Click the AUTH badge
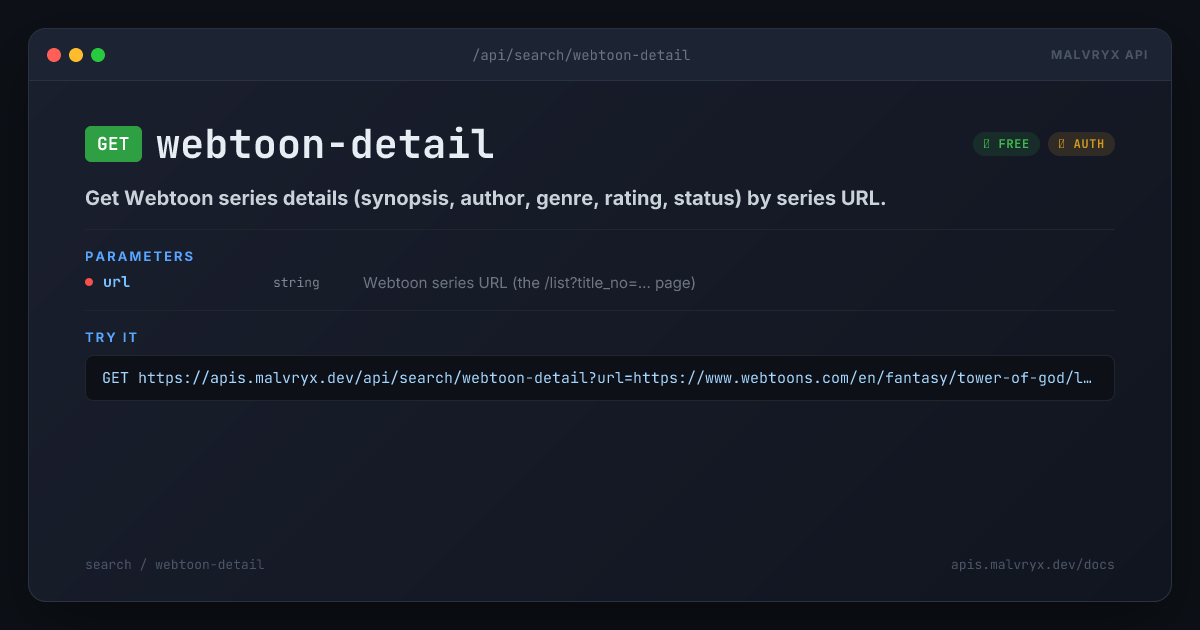The image size is (1200, 630). click(1081, 144)
